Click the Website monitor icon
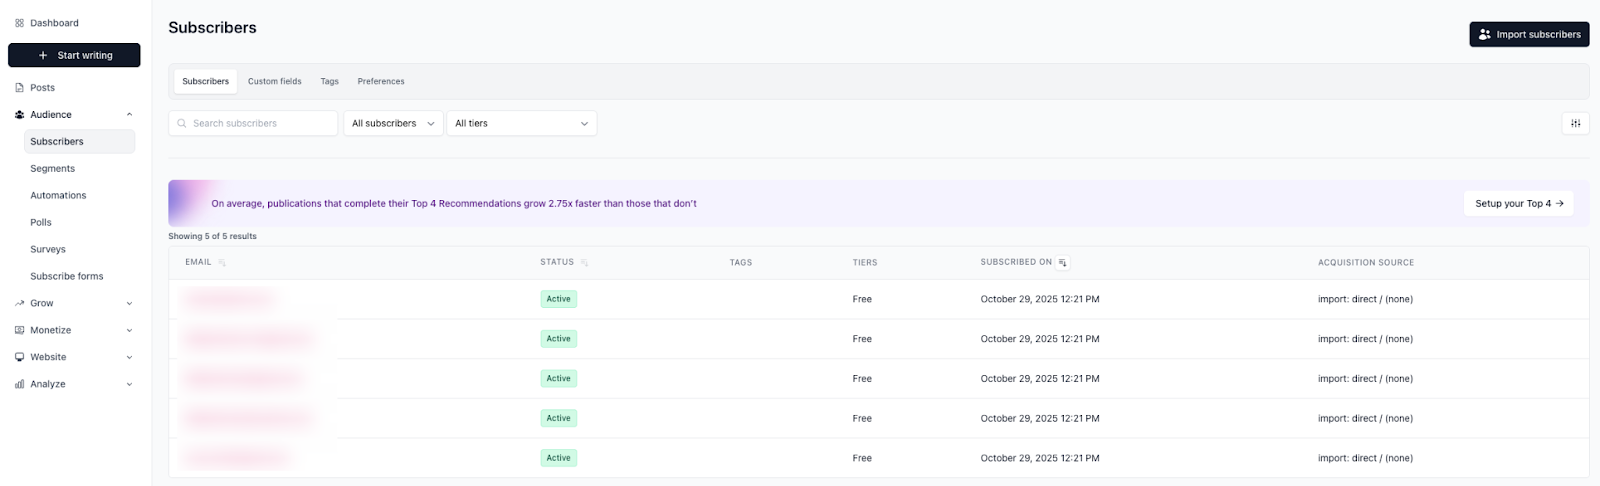Screen dimensions: 1600x486 (x=19, y=357)
